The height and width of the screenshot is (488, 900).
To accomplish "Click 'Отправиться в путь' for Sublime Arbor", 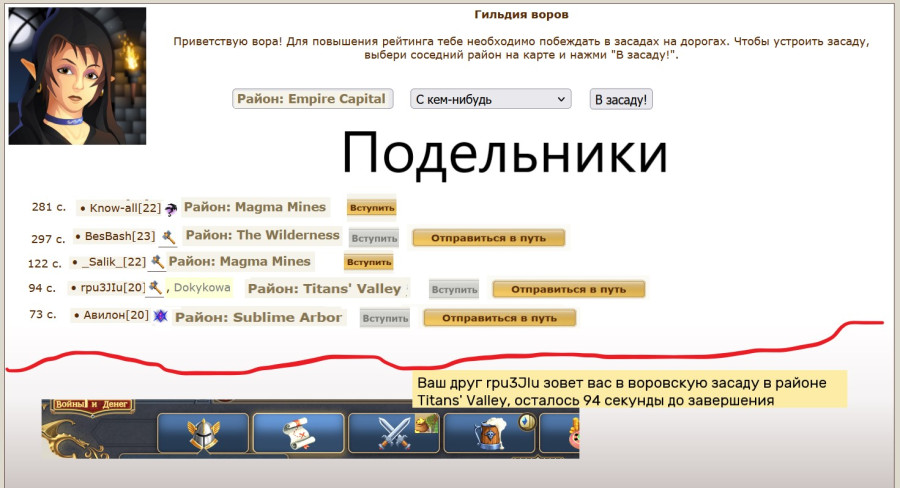I will (500, 318).
